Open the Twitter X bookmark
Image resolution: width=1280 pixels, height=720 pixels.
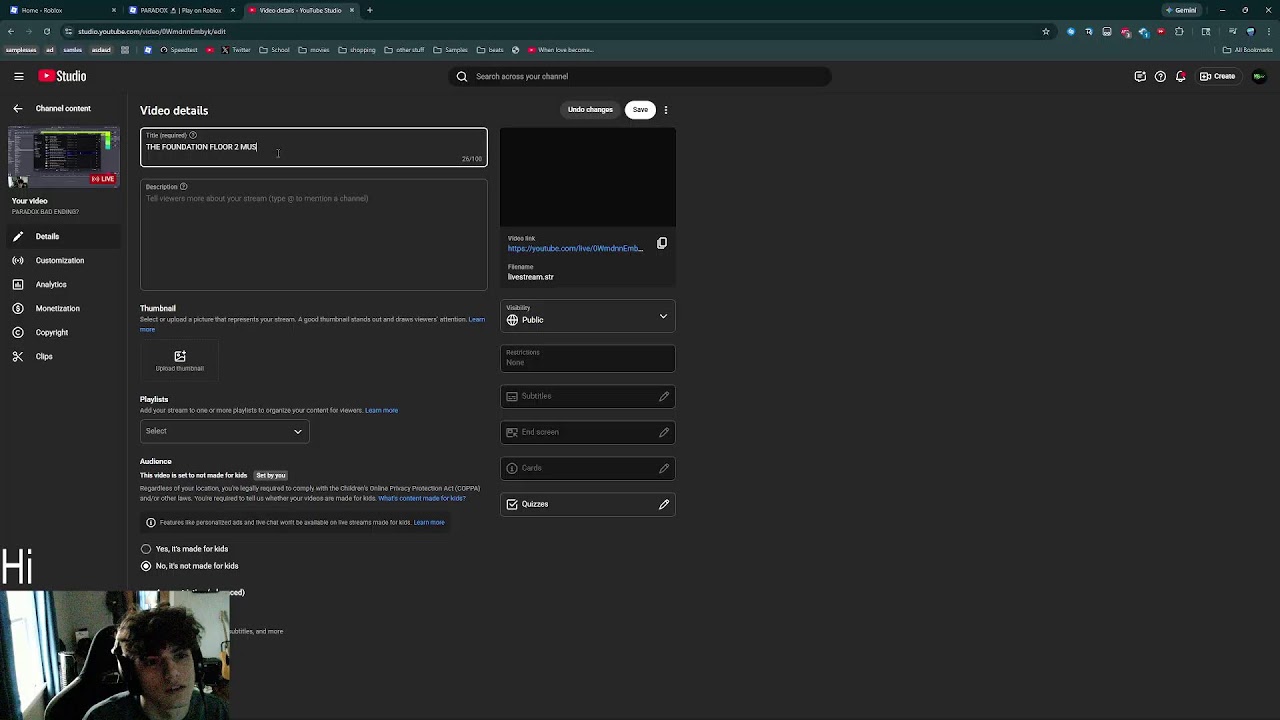pyautogui.click(x=236, y=50)
